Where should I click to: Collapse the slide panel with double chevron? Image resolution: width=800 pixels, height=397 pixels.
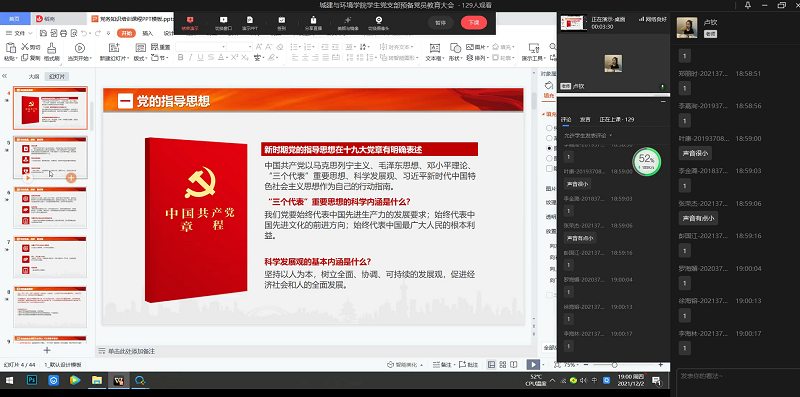[5, 76]
